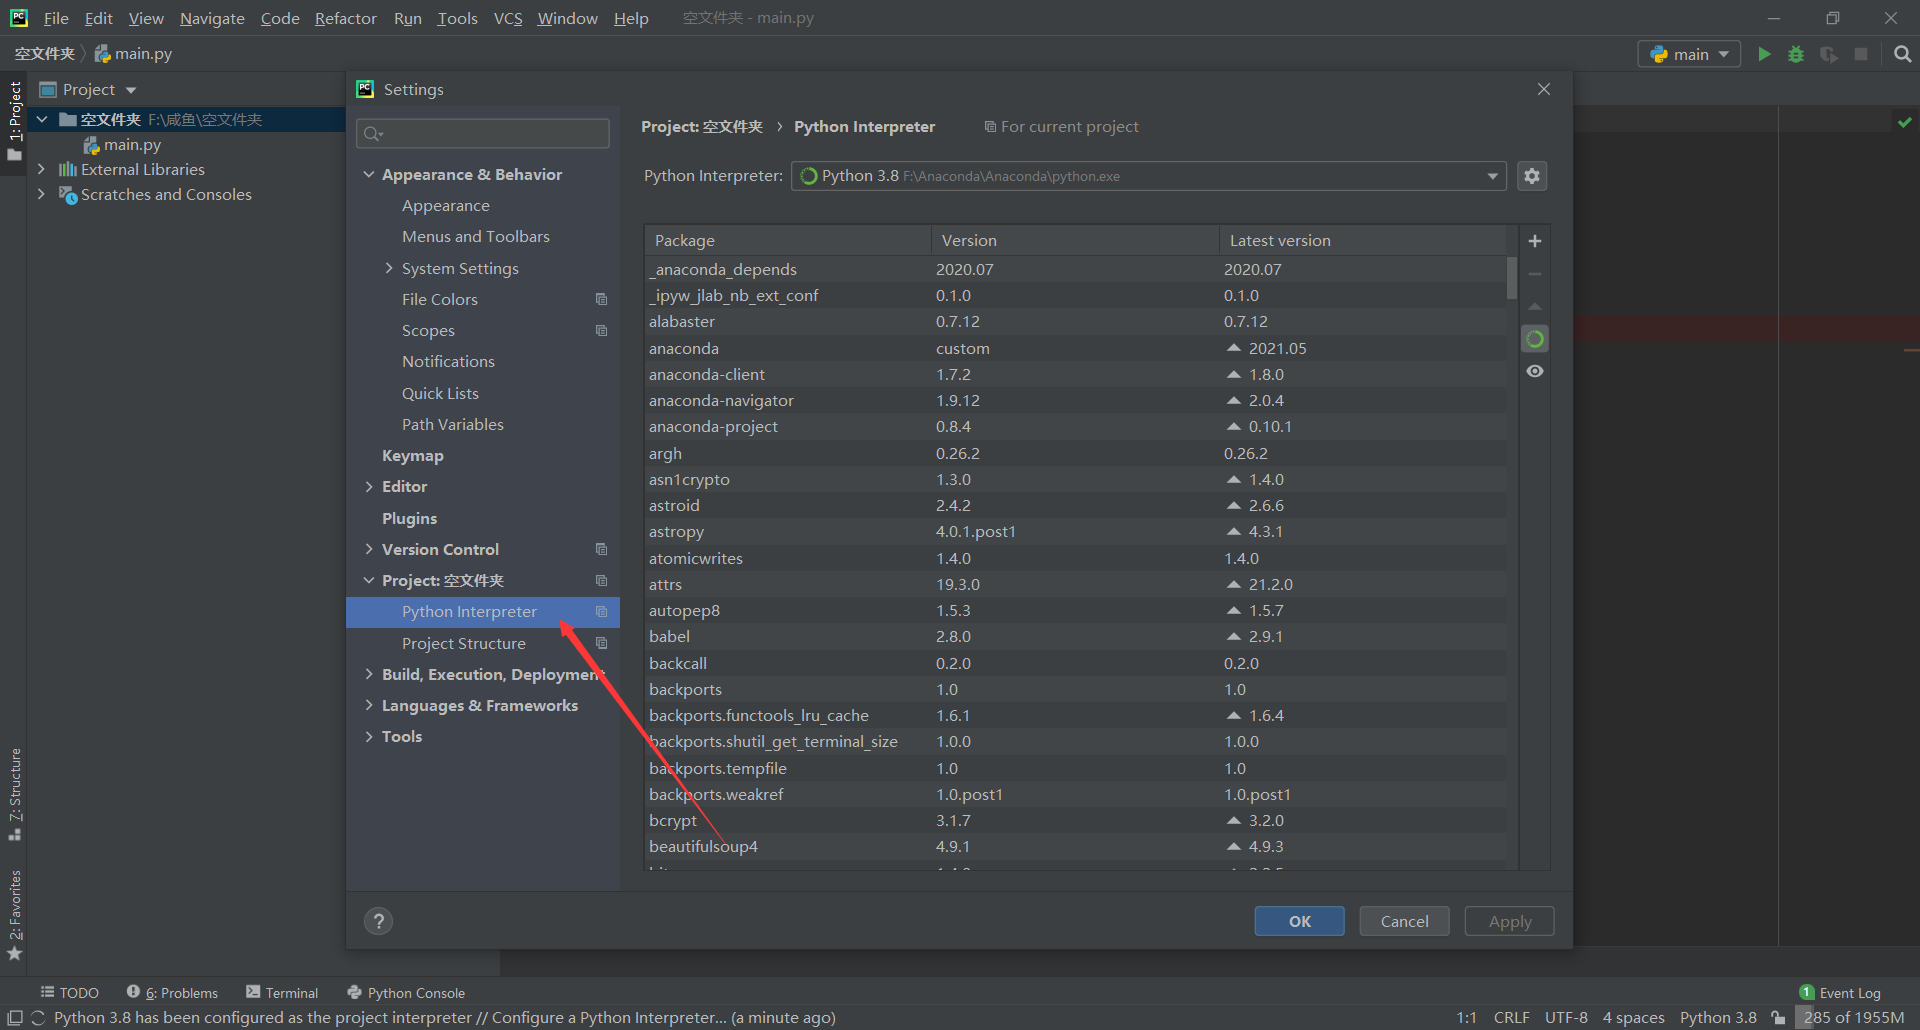Click the UTF-8 encoding in status bar
The height and width of the screenshot is (1030, 1920).
(x=1566, y=1018)
